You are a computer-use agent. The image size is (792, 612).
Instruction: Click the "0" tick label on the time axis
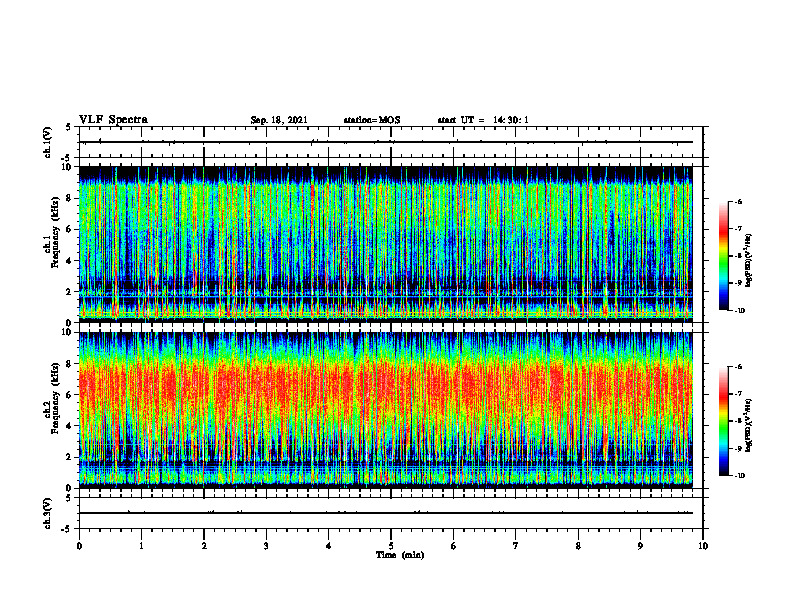[79, 546]
